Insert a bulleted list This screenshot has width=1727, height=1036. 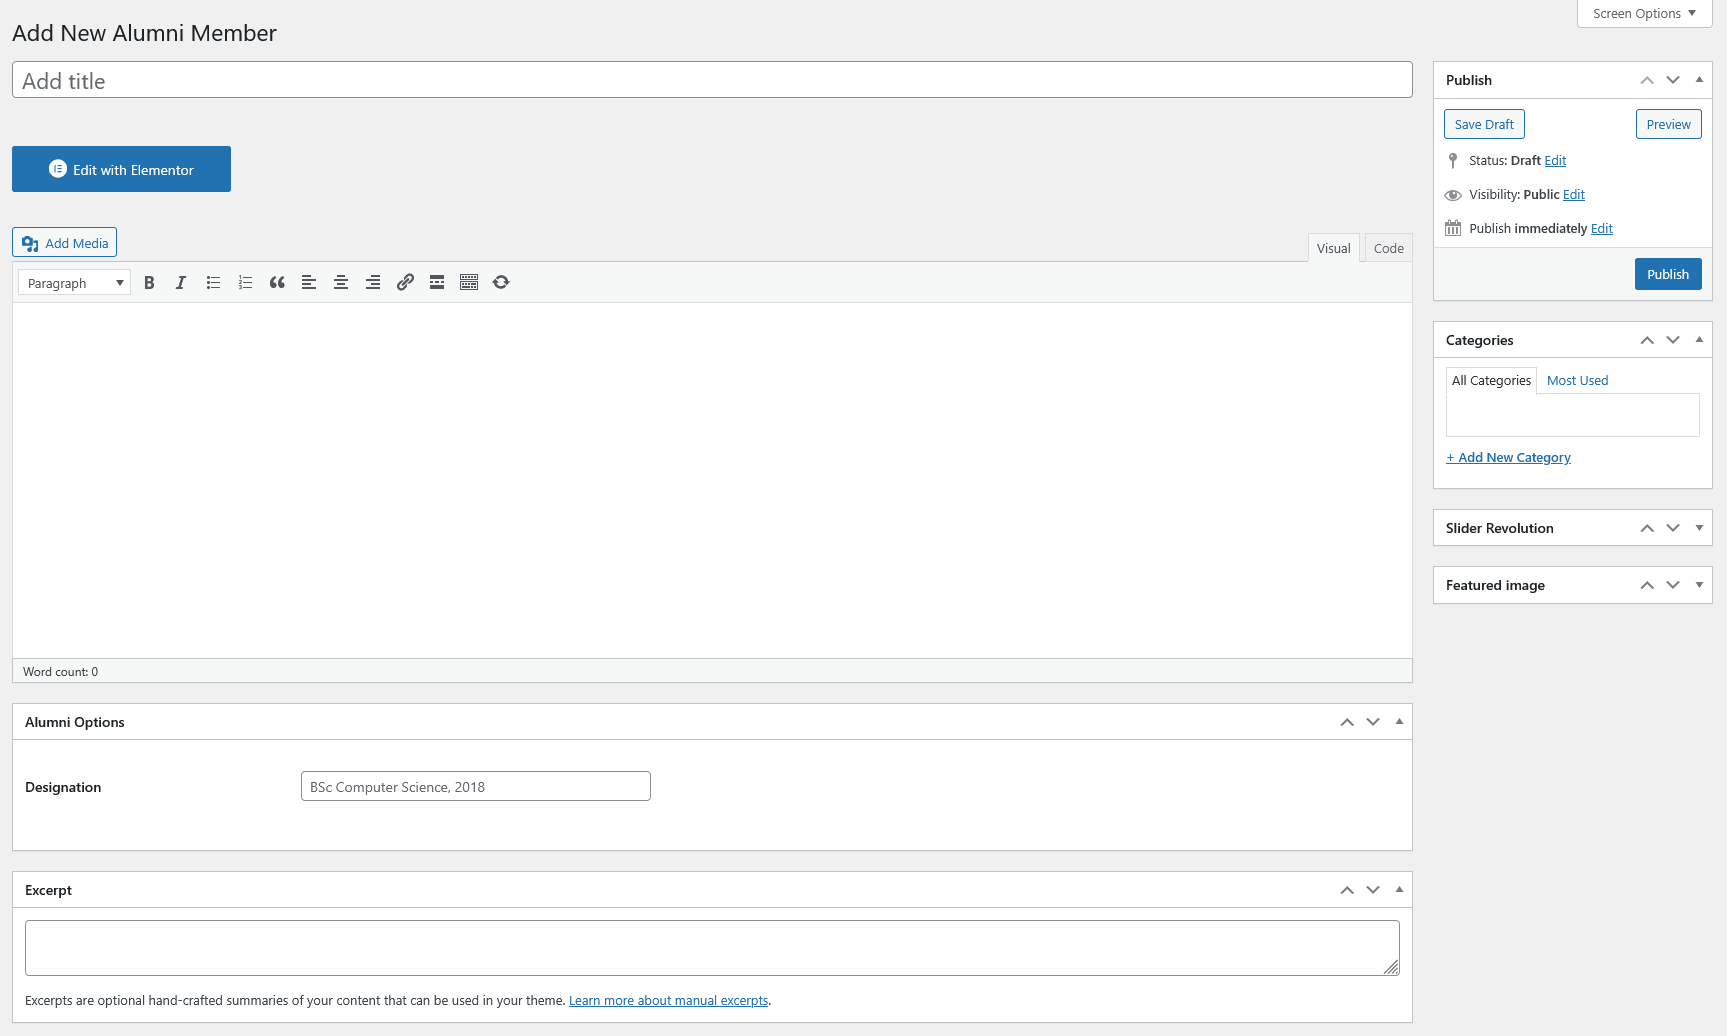[x=213, y=283]
